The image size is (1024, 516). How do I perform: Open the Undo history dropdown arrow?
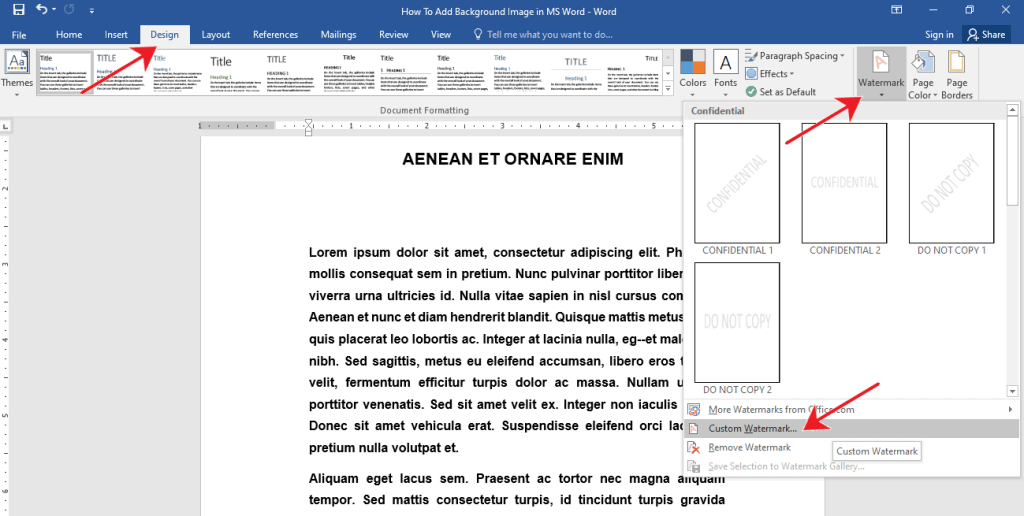(x=54, y=10)
